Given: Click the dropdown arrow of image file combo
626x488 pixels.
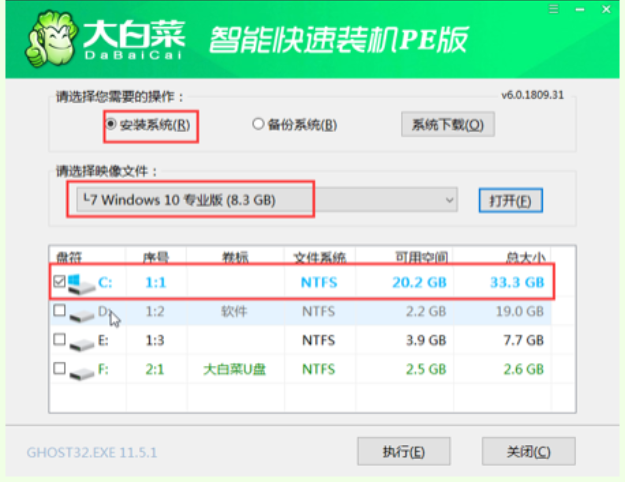Looking at the screenshot, I should (x=449, y=200).
